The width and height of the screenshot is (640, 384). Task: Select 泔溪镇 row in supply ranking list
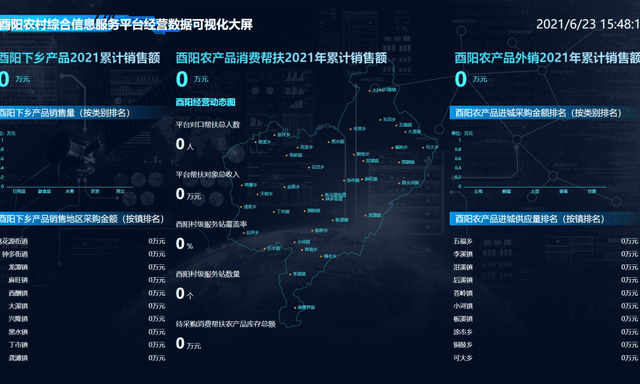click(546, 267)
